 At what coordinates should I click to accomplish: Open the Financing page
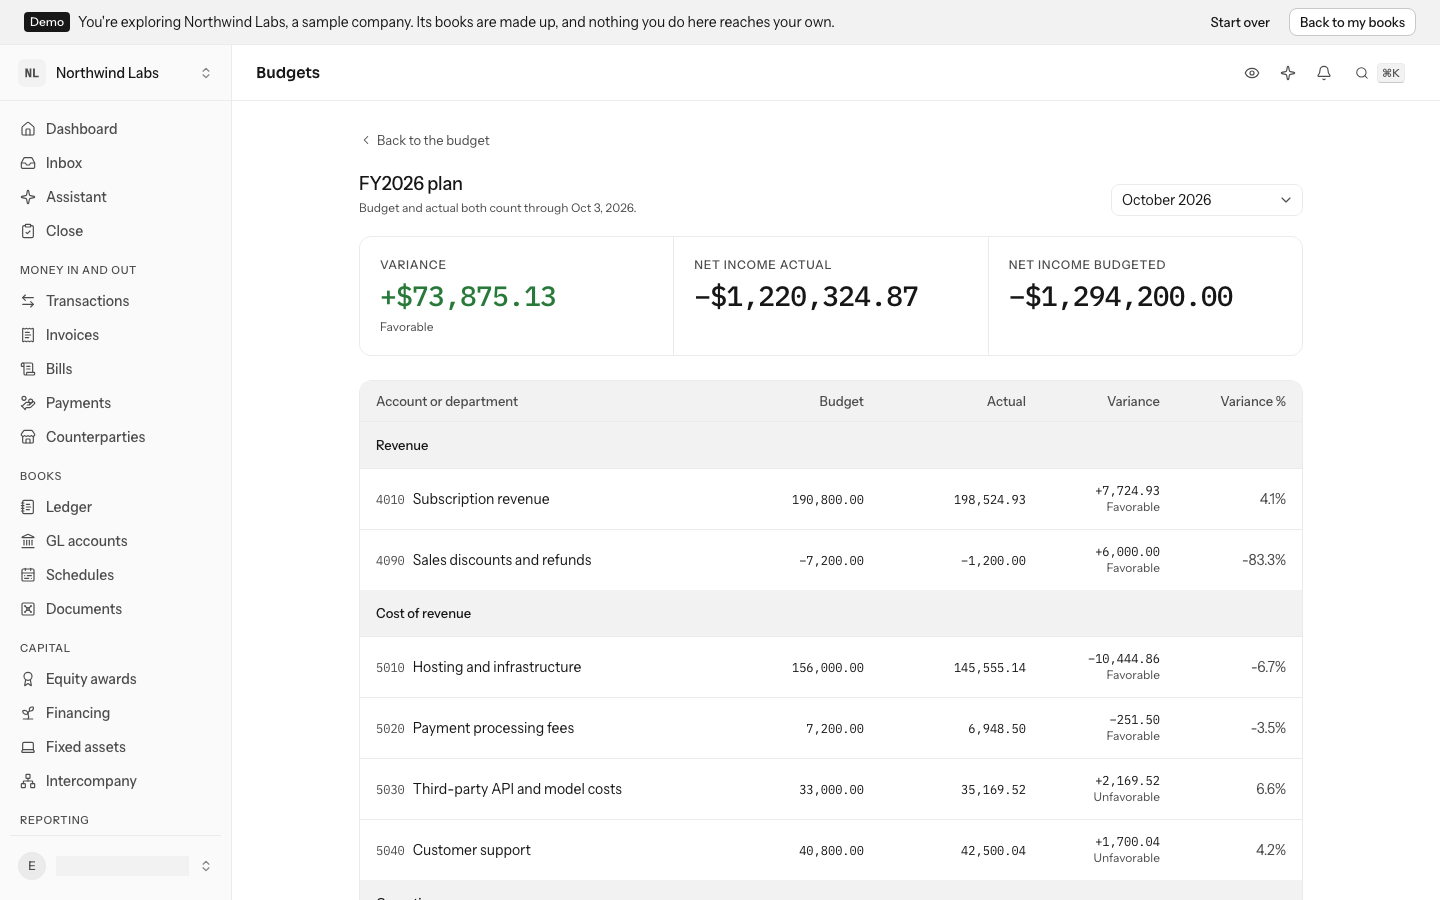[x=115, y=713]
